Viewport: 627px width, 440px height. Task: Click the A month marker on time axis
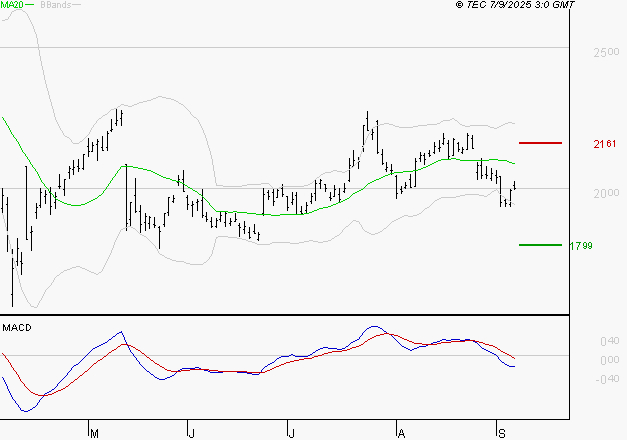(400, 434)
